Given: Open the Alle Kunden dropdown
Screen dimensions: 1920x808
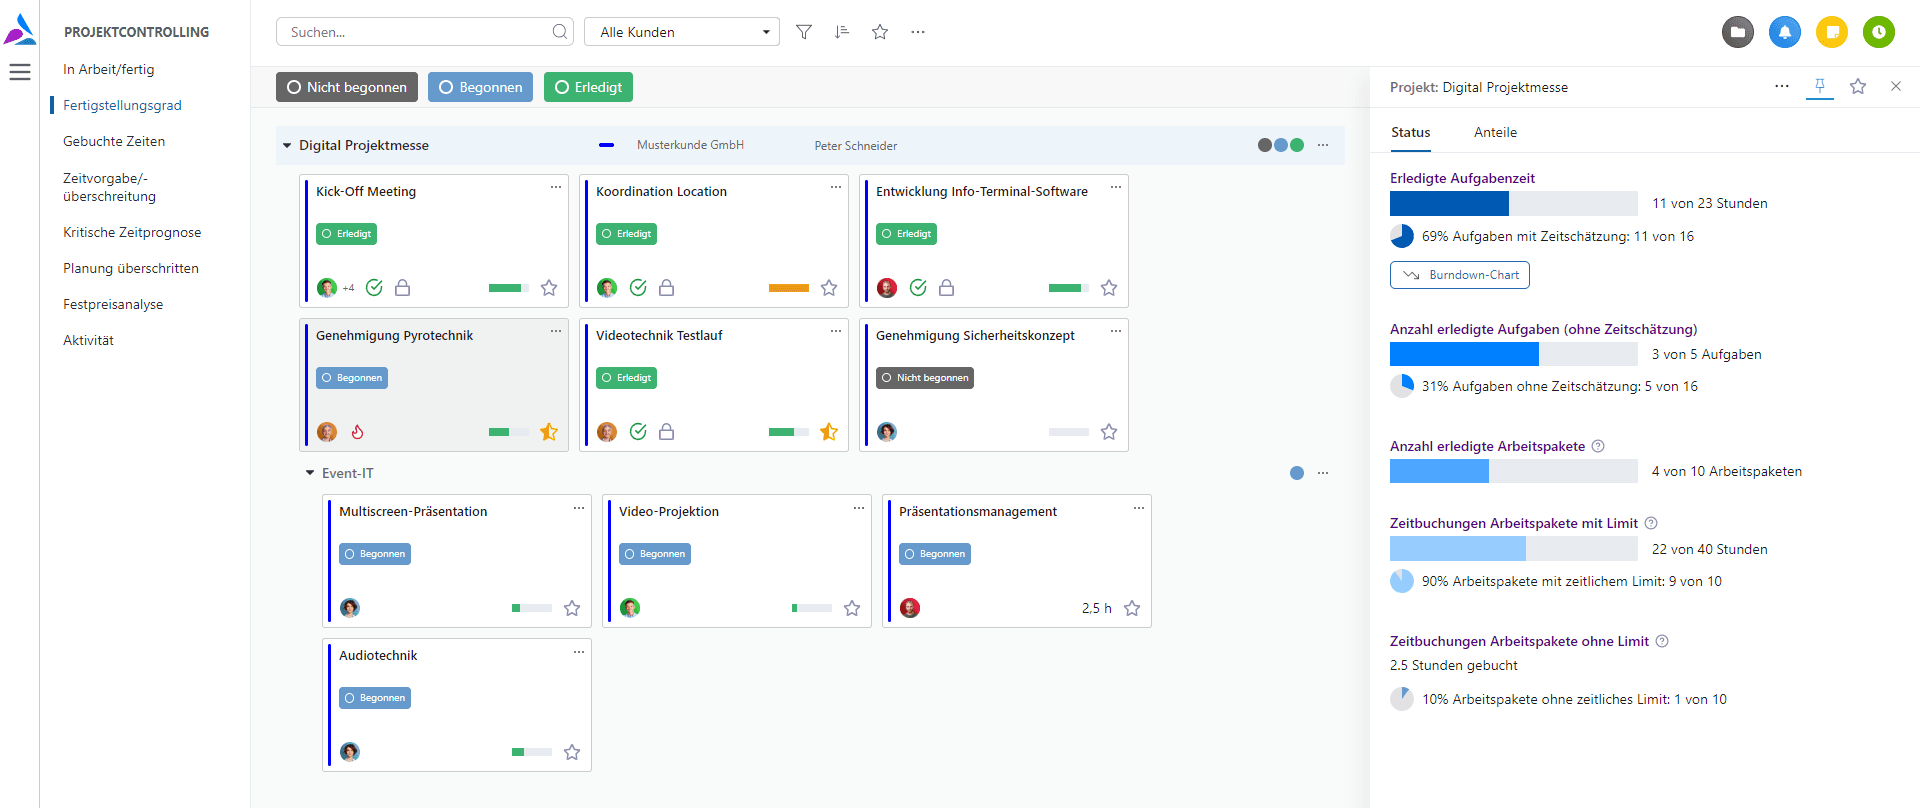Looking at the screenshot, I should (x=682, y=32).
